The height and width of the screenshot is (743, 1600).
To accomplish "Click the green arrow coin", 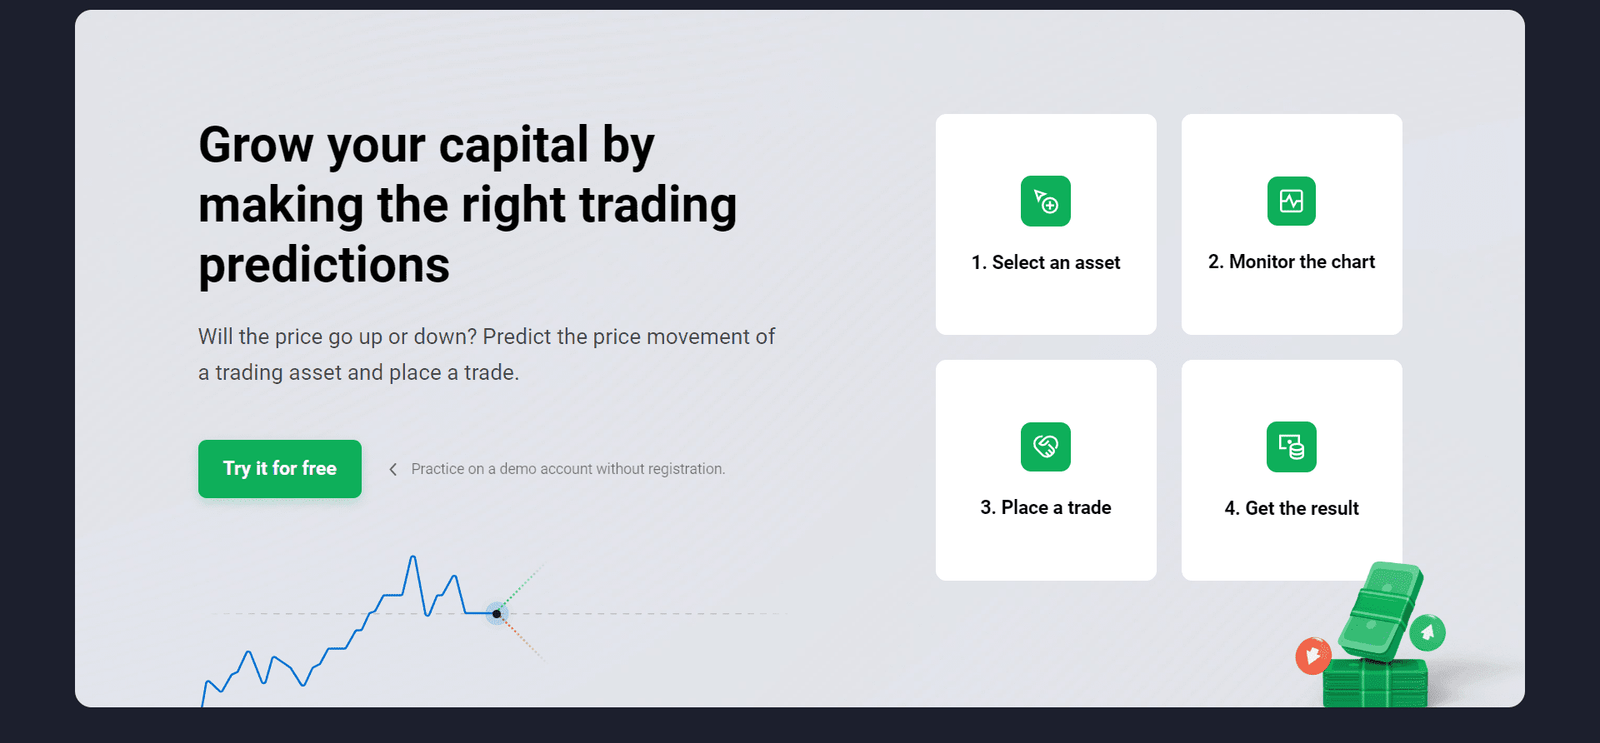I will coord(1428,632).
